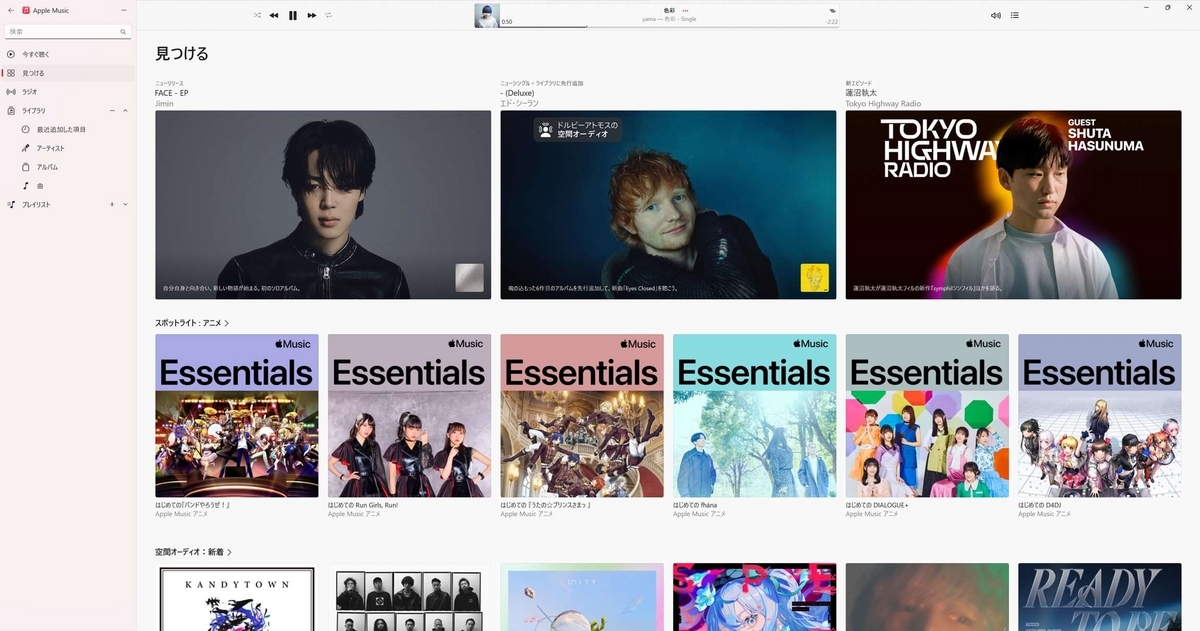Toggle shuffle playback
This screenshot has width=1200, height=631.
[257, 15]
